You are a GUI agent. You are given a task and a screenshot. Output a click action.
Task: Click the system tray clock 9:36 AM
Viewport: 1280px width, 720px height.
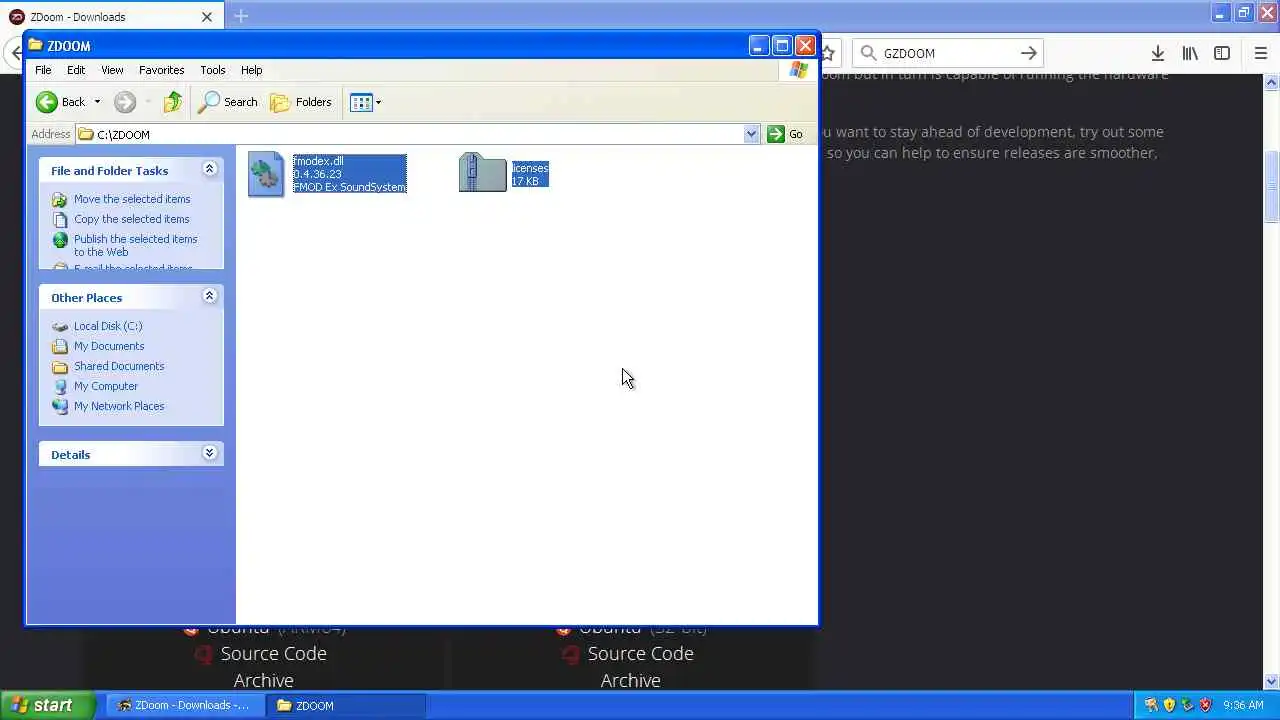point(1243,705)
